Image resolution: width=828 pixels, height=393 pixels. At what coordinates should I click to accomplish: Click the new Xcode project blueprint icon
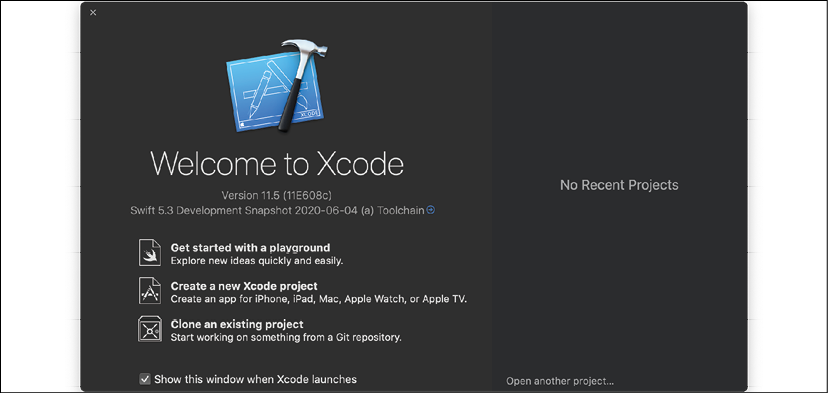(x=149, y=291)
